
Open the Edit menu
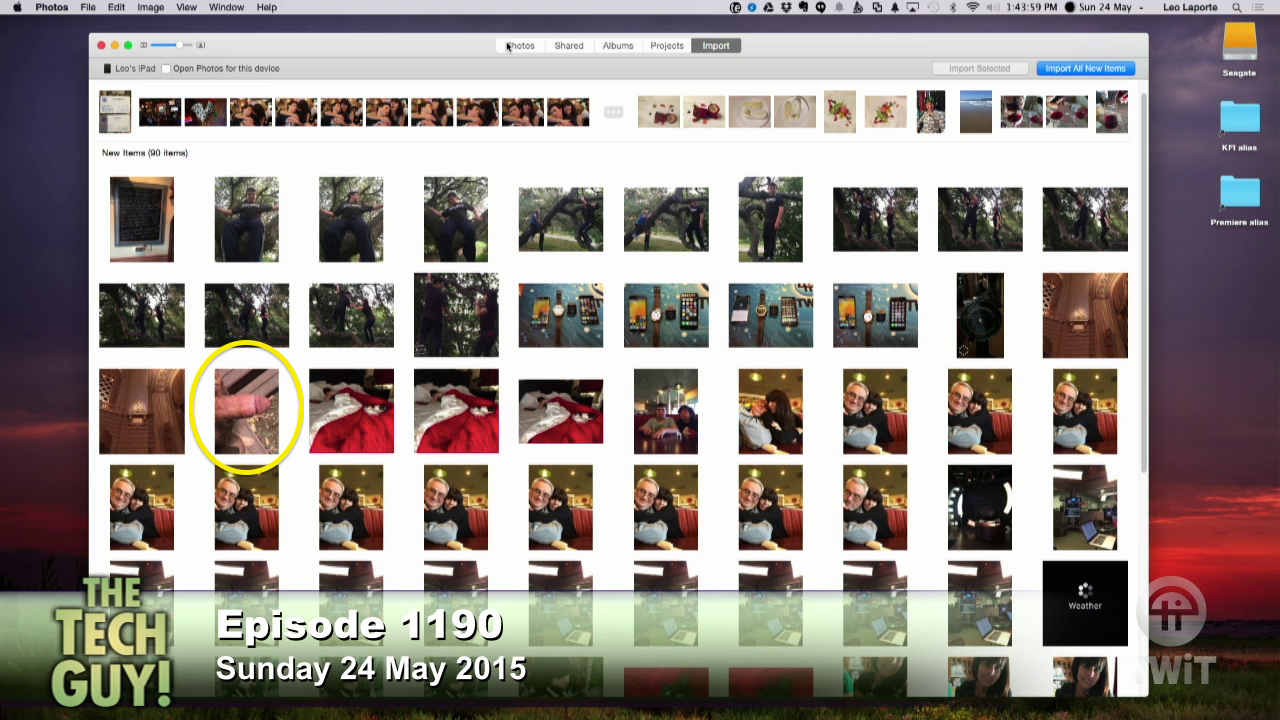pyautogui.click(x=117, y=7)
